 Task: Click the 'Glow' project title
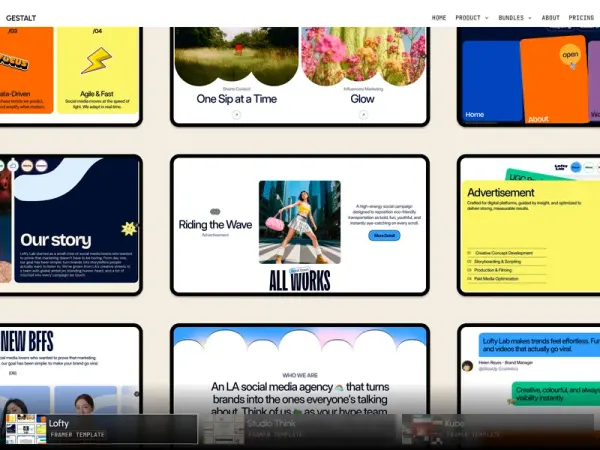[362, 99]
